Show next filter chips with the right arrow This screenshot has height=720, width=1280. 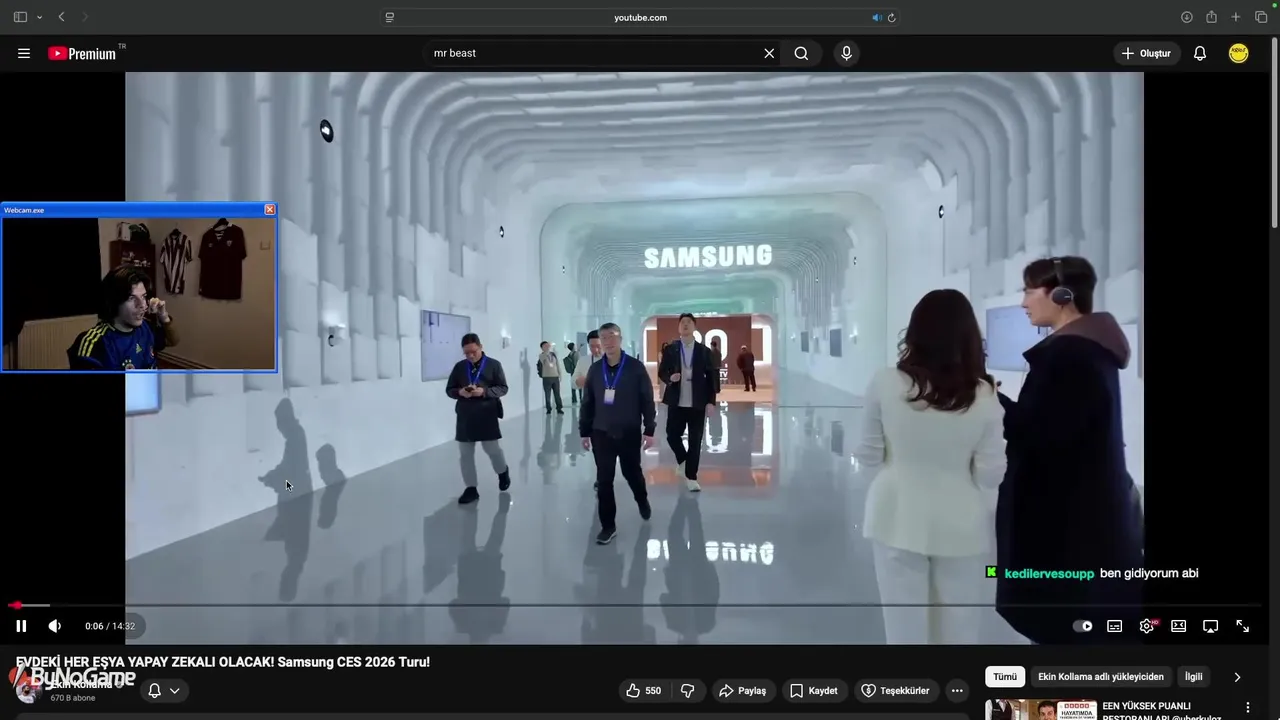(1237, 677)
